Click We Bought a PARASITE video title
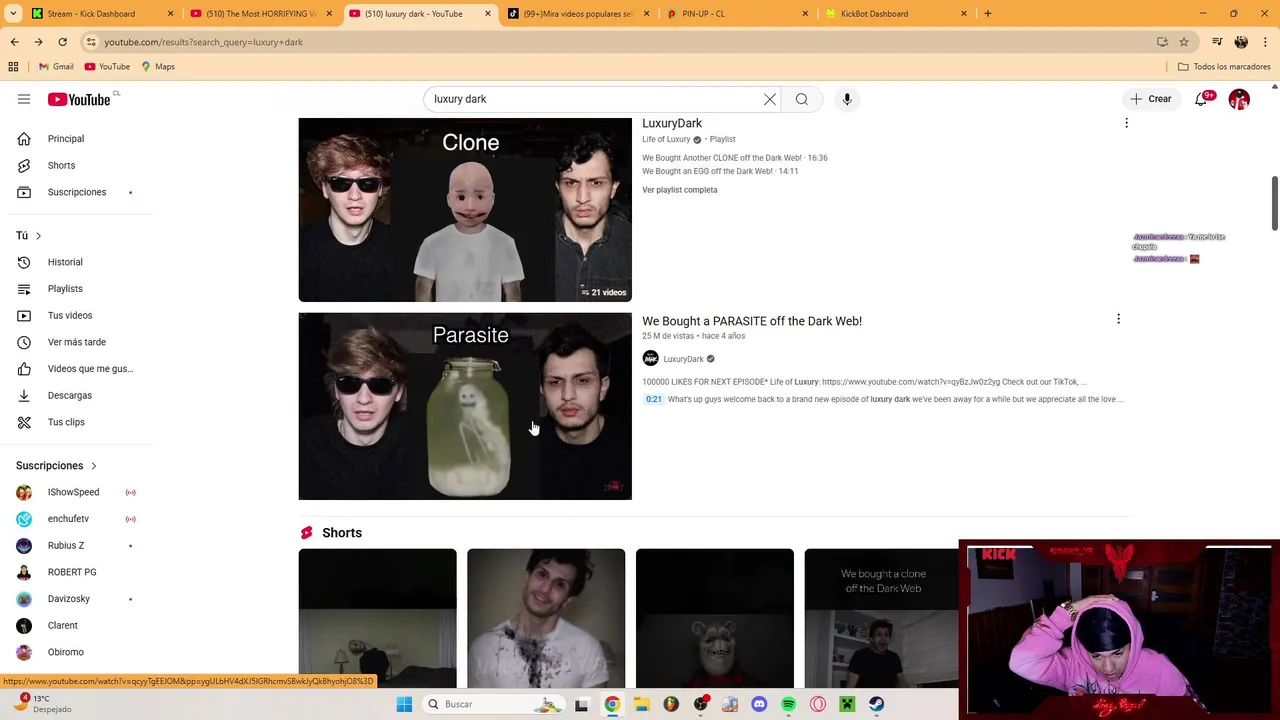 pos(752,321)
